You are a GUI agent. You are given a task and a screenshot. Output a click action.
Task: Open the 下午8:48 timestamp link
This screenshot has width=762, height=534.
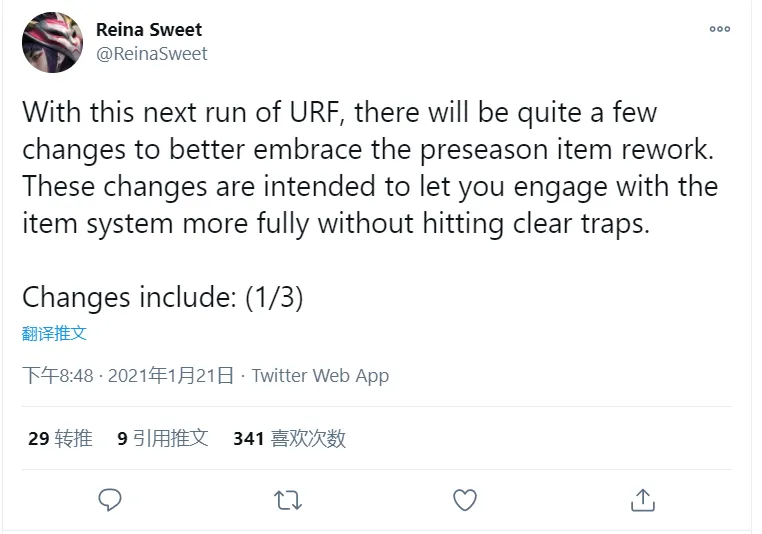pyautogui.click(x=58, y=376)
